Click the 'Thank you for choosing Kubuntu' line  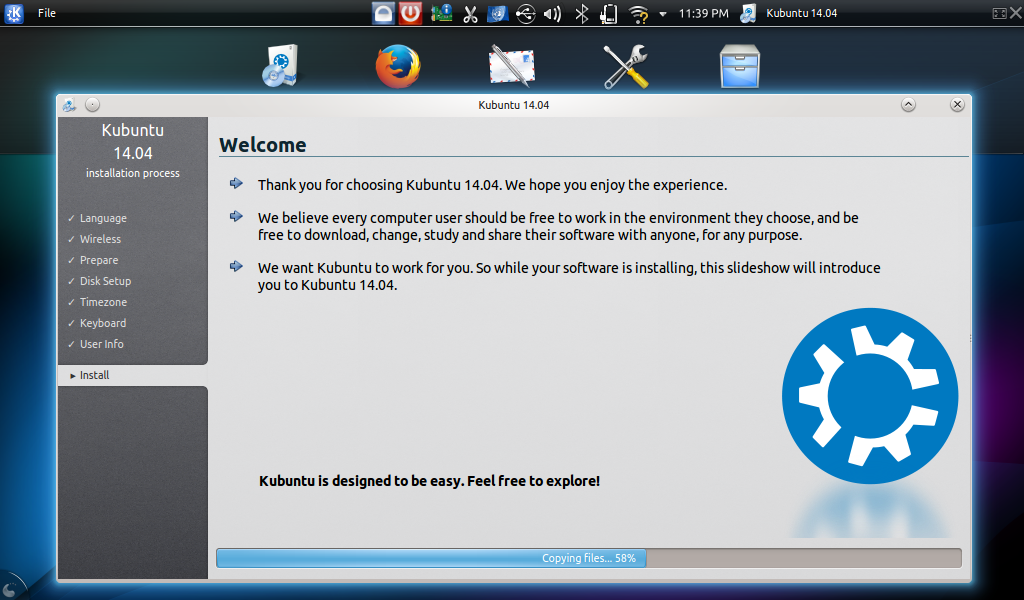click(x=492, y=185)
